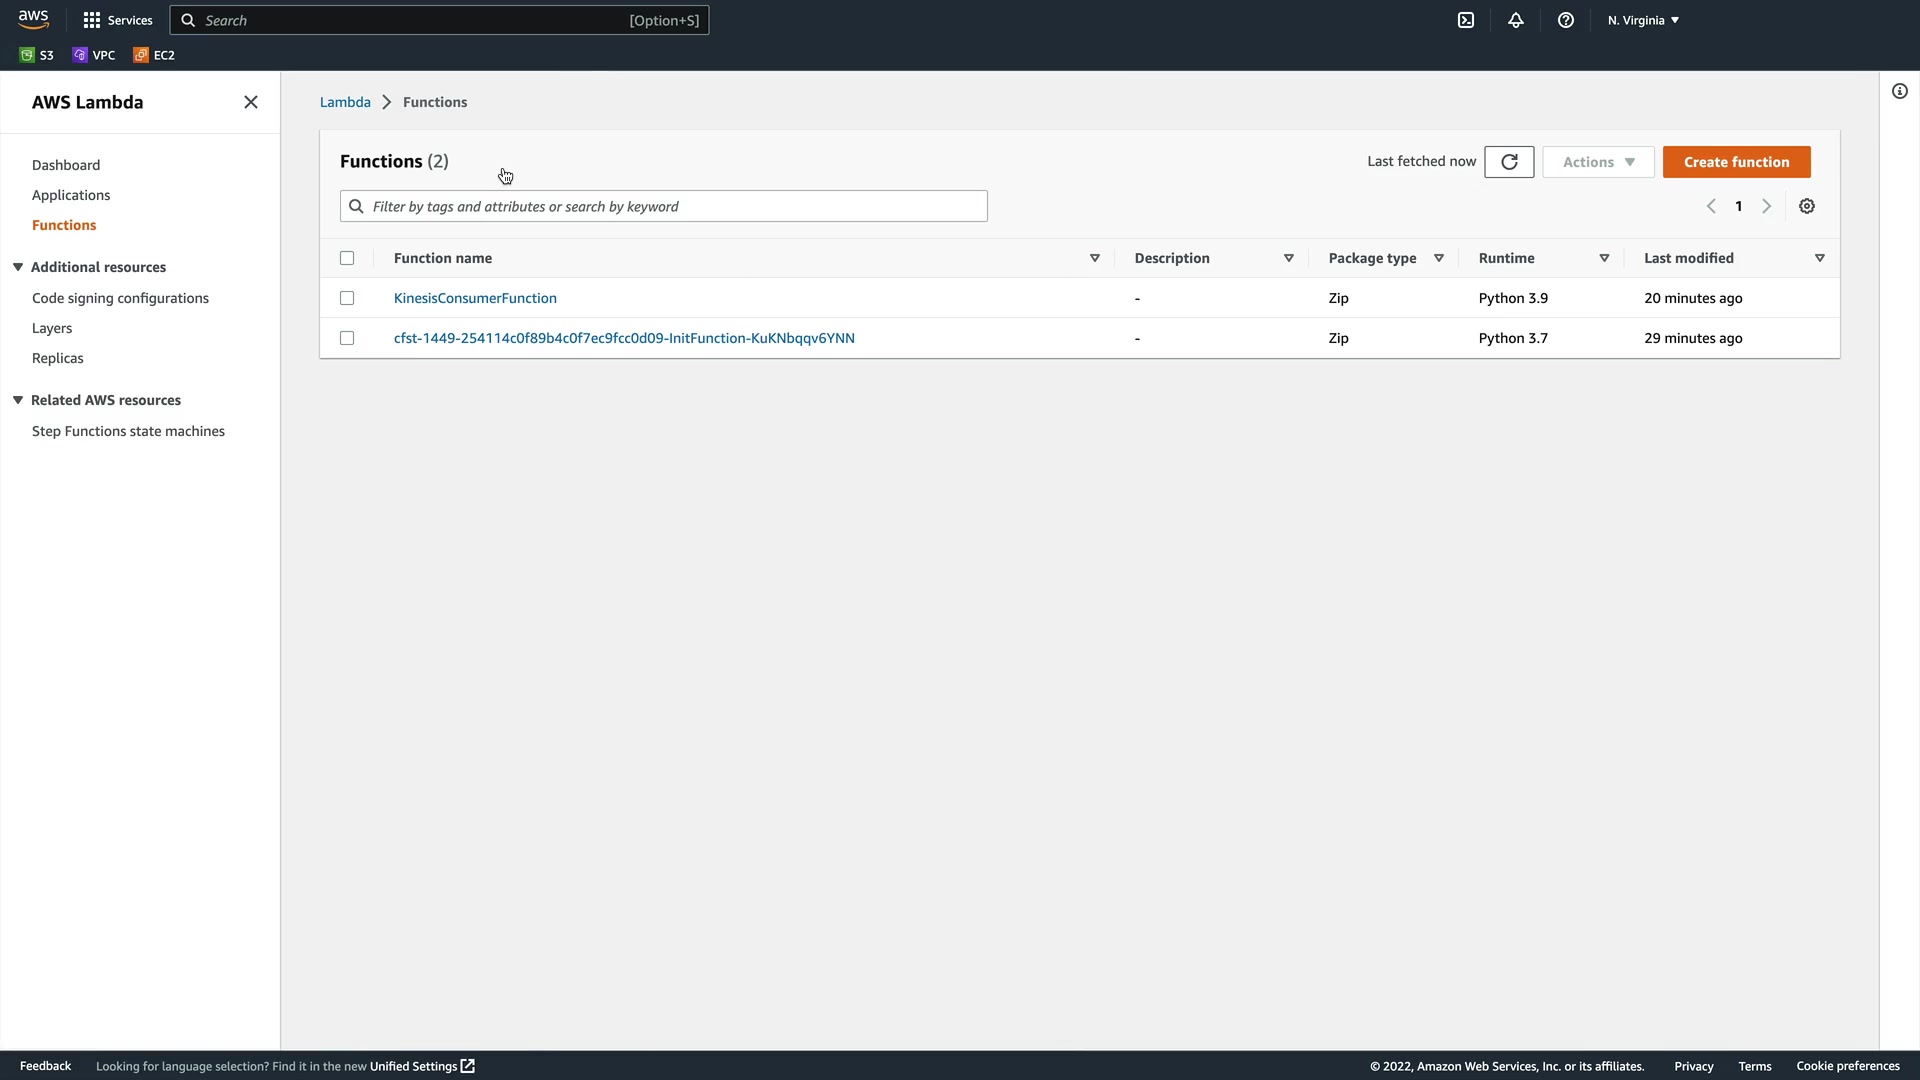Open the S3 shortcut in favorites bar
This screenshot has width=1920, height=1080.
37,55
